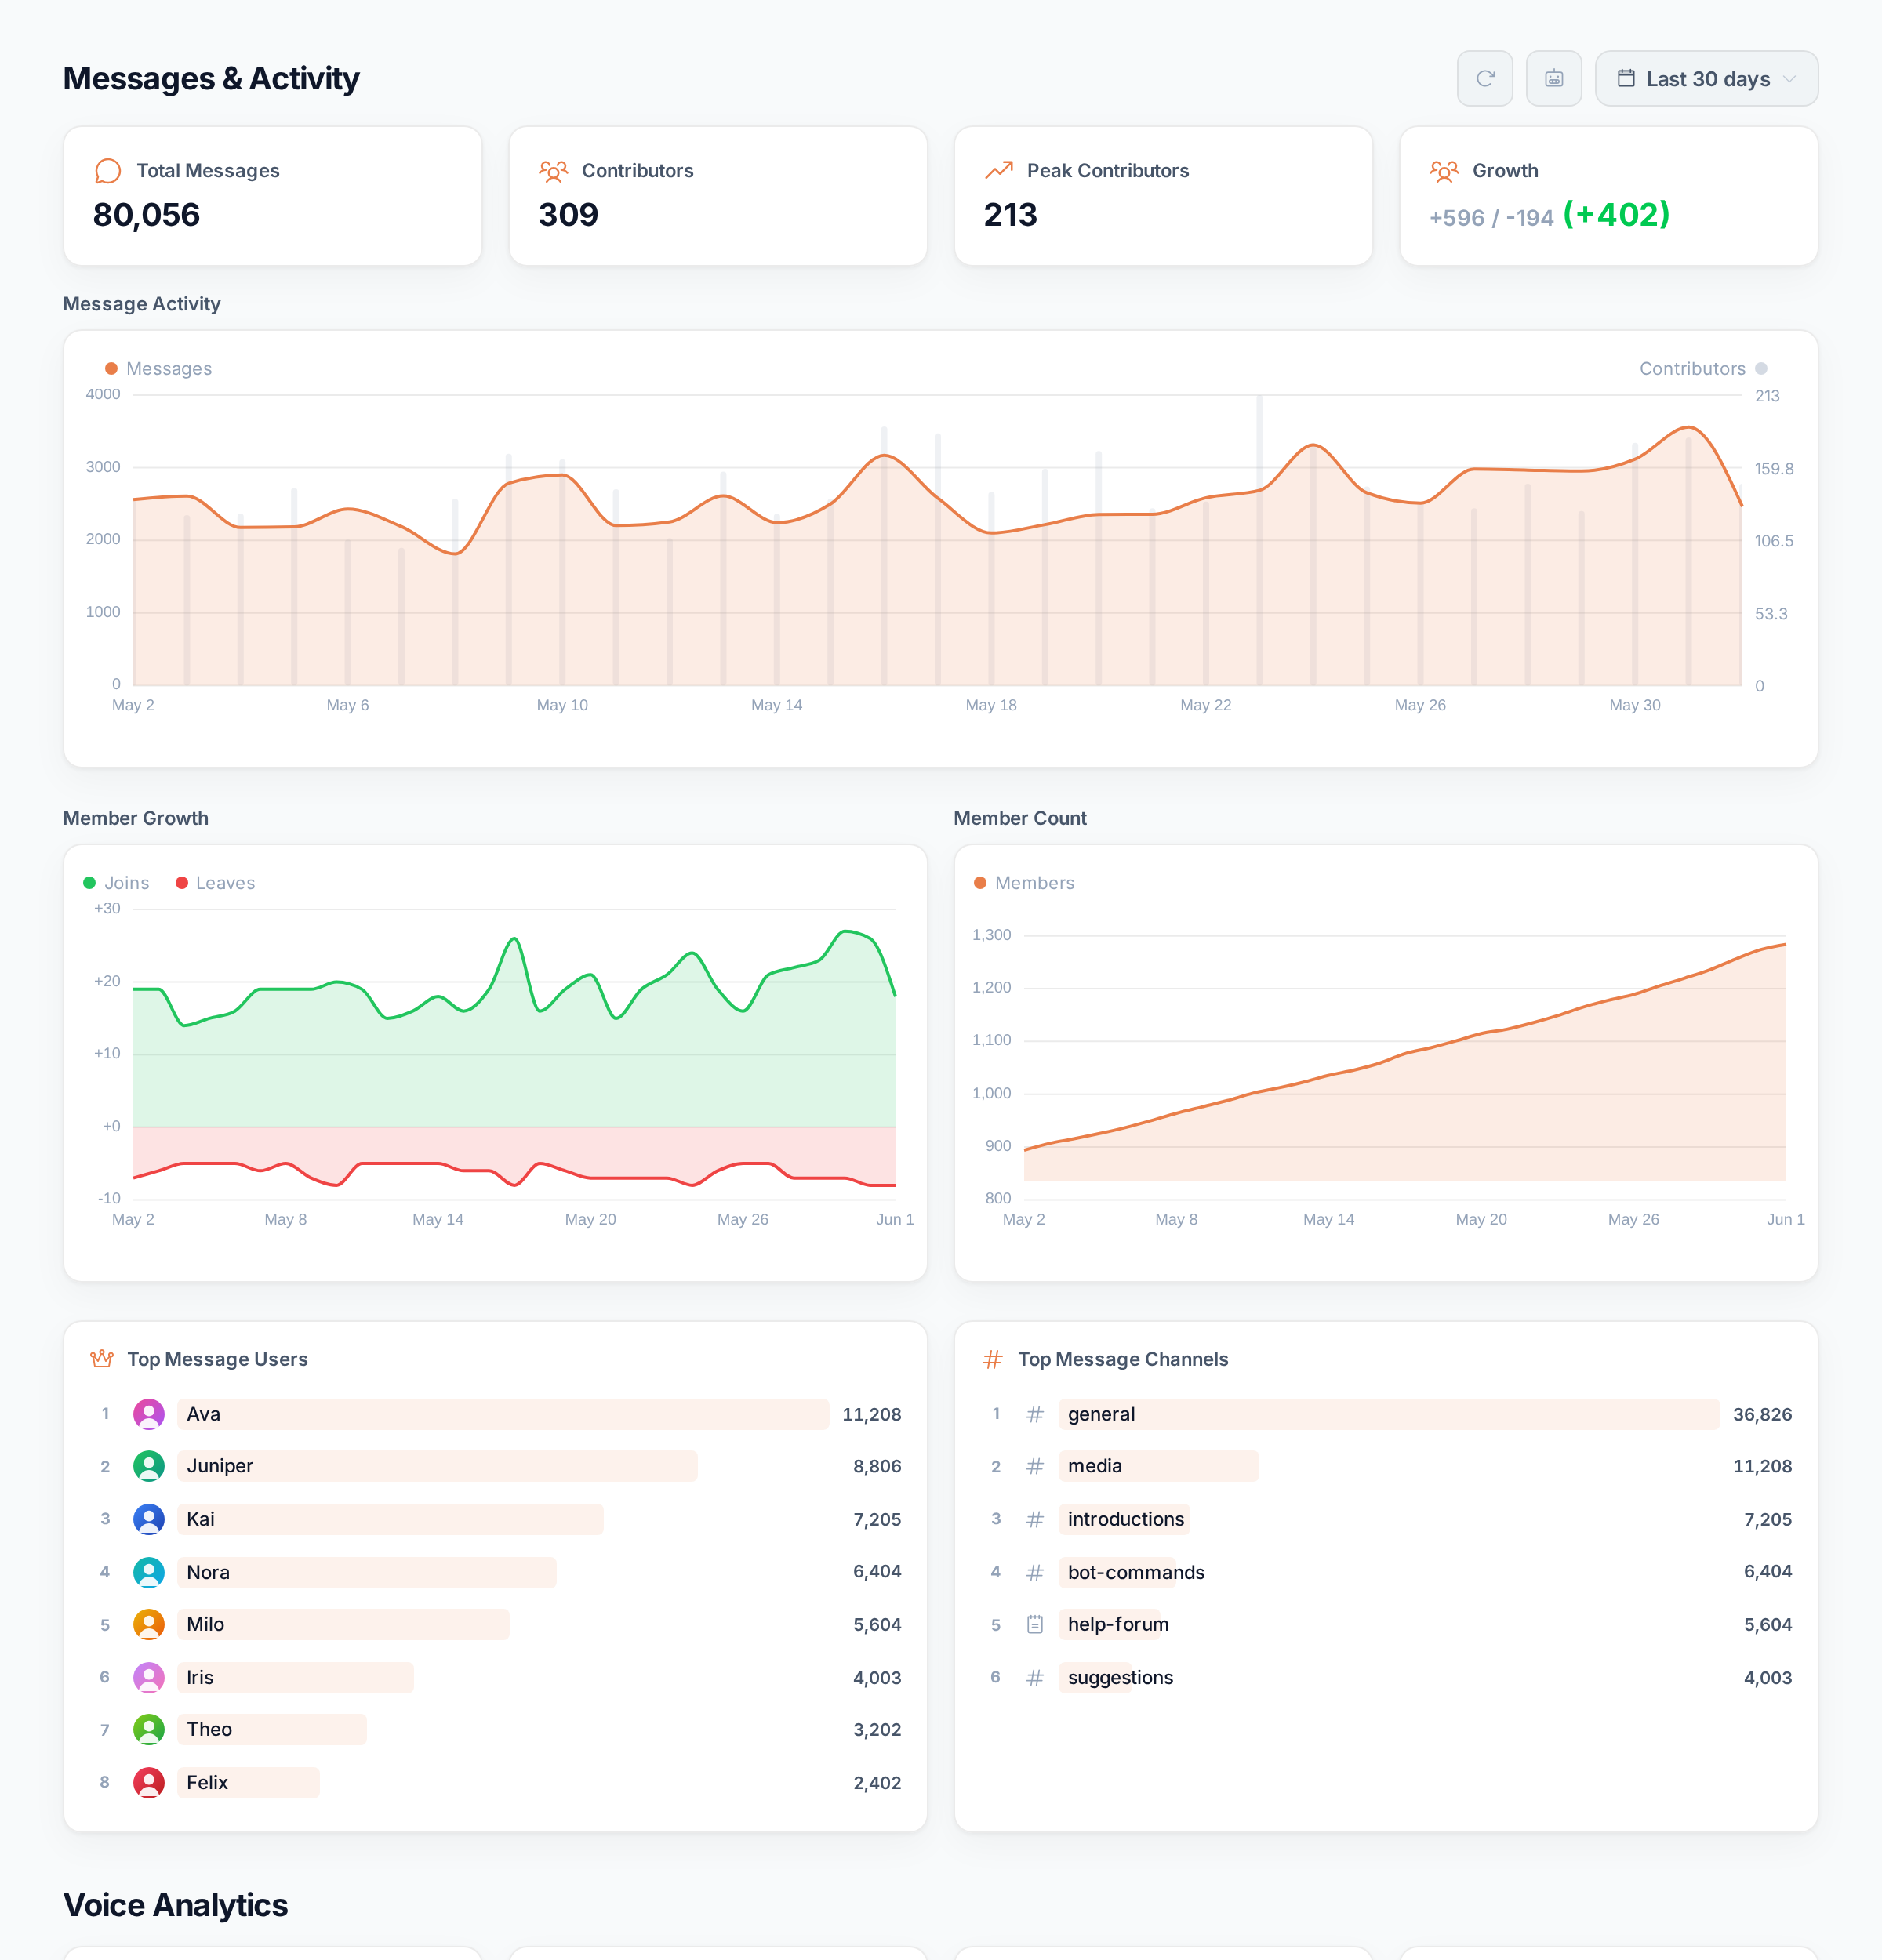Image resolution: width=1882 pixels, height=1960 pixels.
Task: Open the Last 30 days dropdown
Action: click(1706, 78)
